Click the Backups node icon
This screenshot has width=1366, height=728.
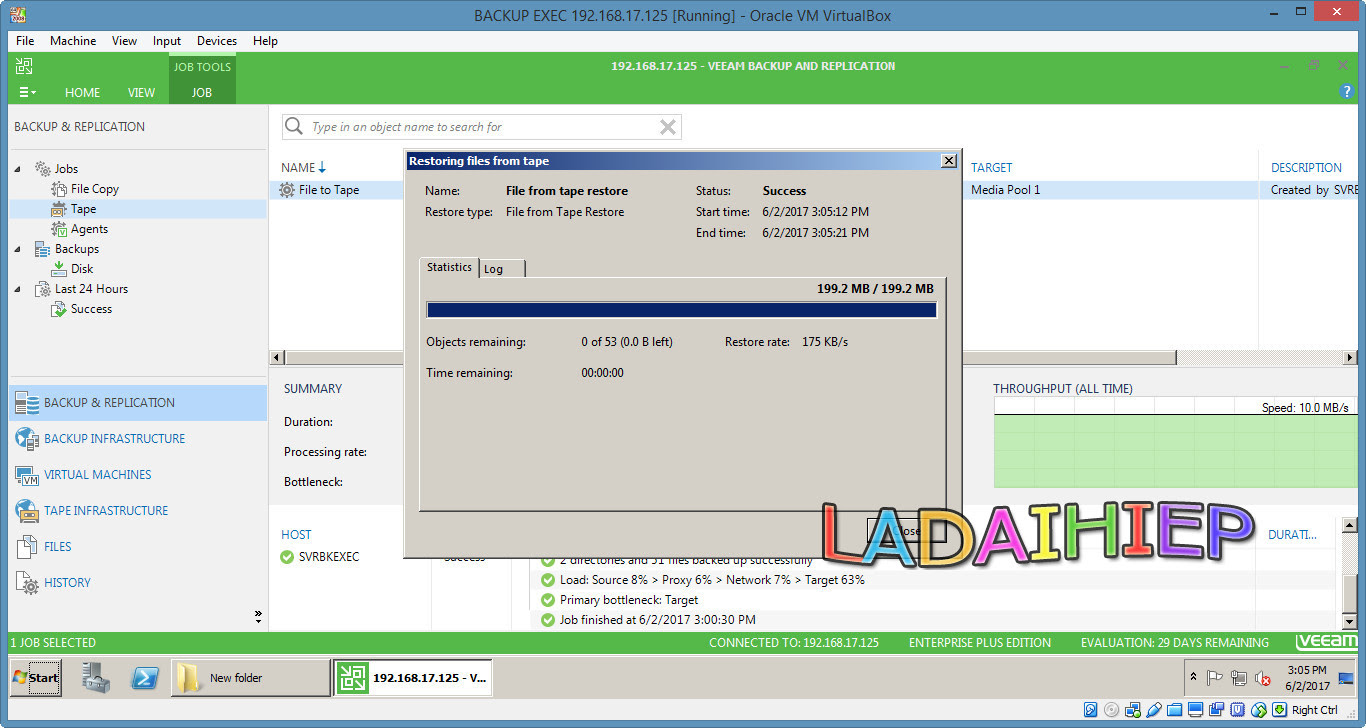tap(43, 249)
